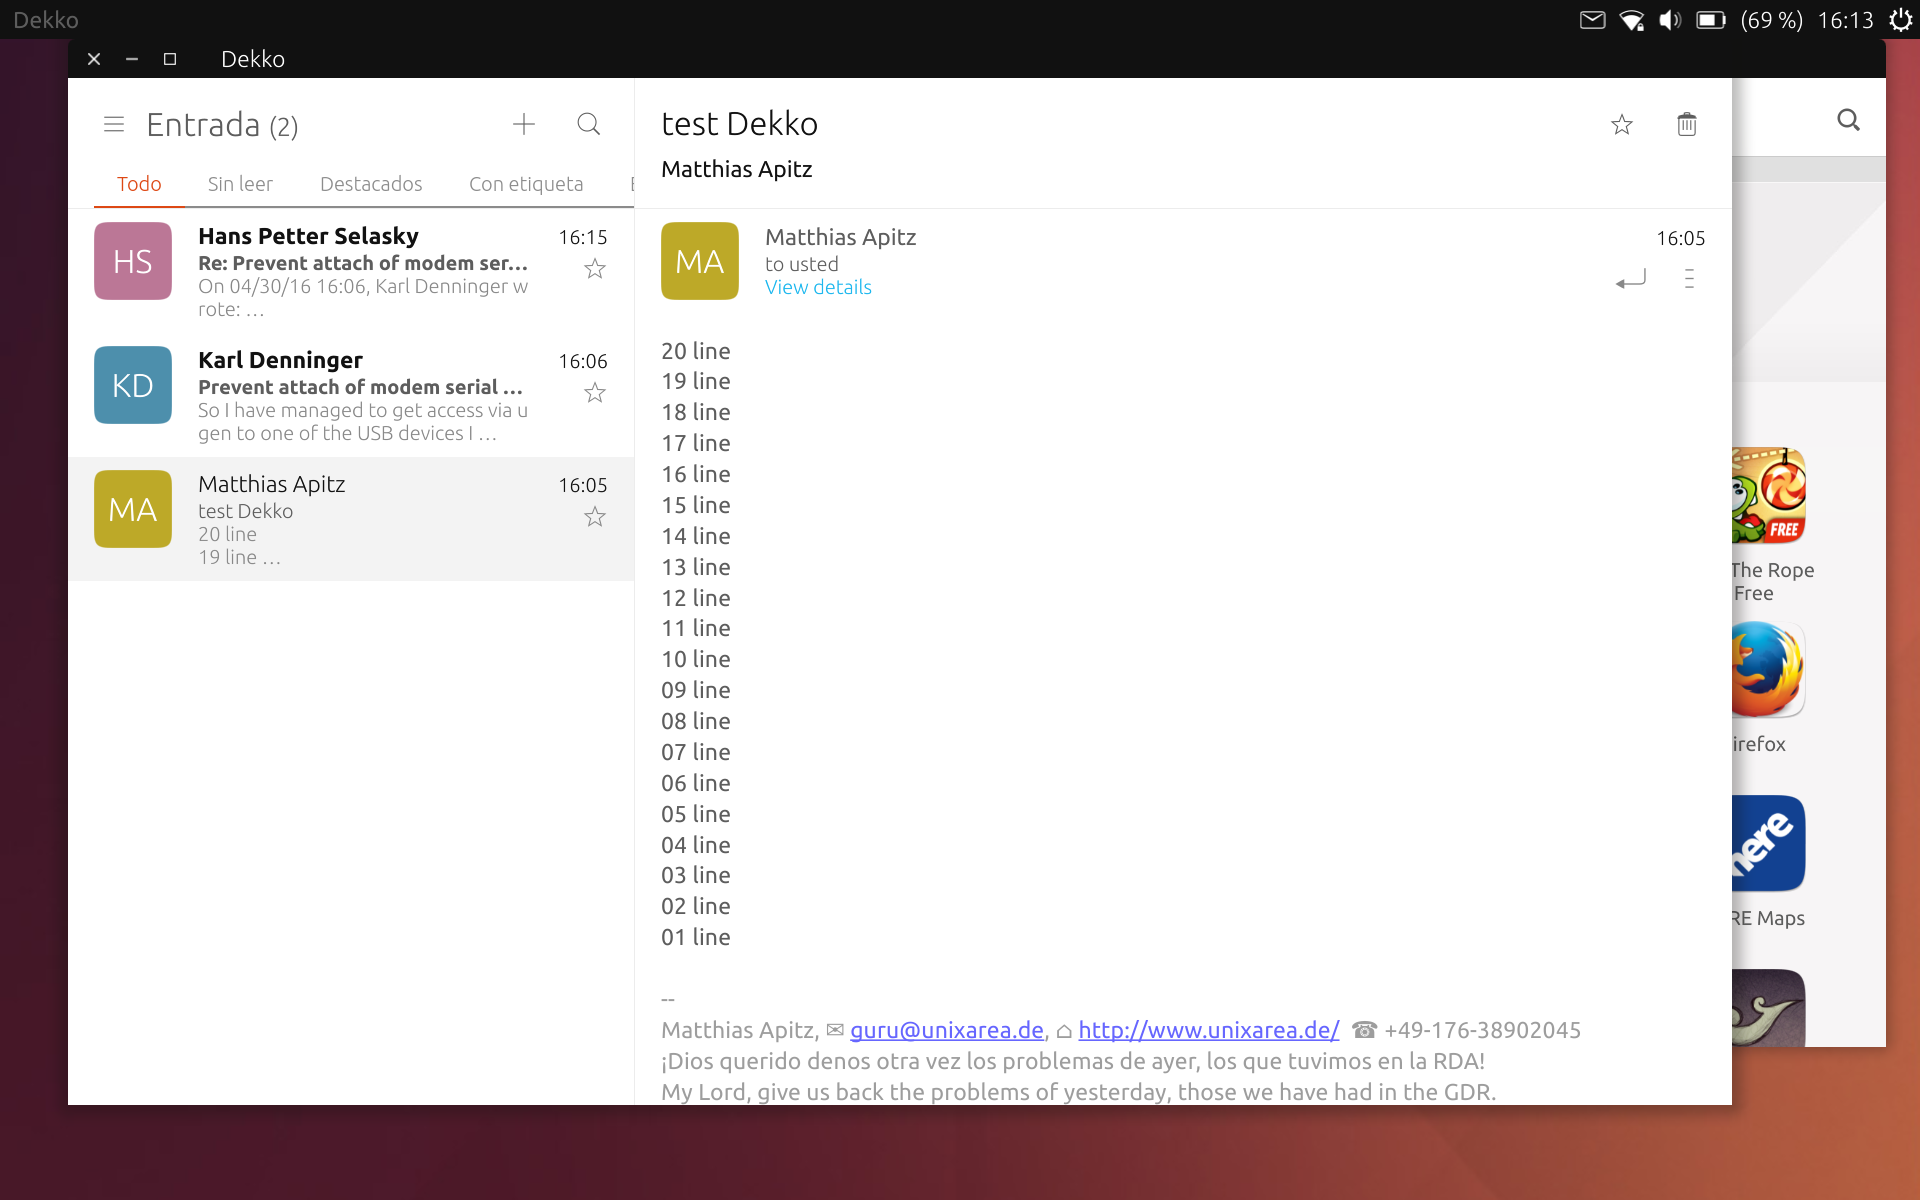
Task: Click the MA avatar in message header
Action: 700,261
